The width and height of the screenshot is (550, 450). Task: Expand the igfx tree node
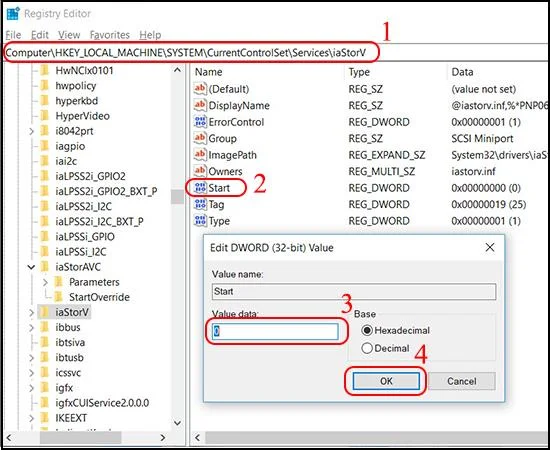click(x=32, y=388)
